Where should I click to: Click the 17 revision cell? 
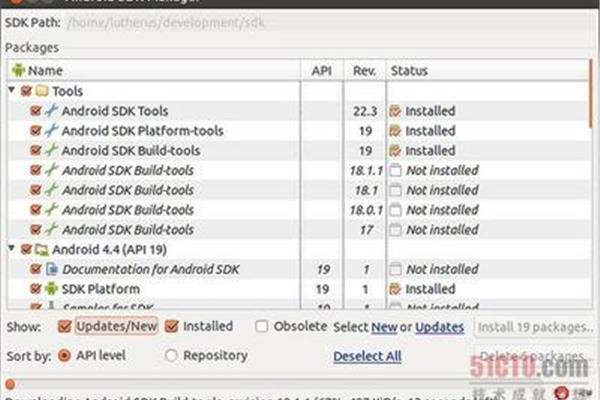[366, 230]
